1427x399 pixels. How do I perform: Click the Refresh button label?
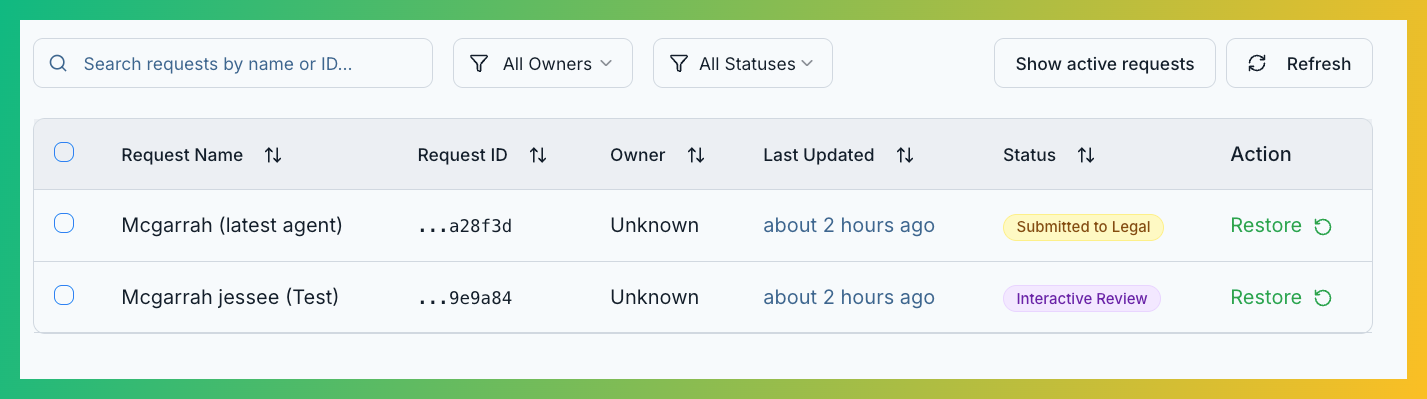pyautogui.click(x=1319, y=64)
